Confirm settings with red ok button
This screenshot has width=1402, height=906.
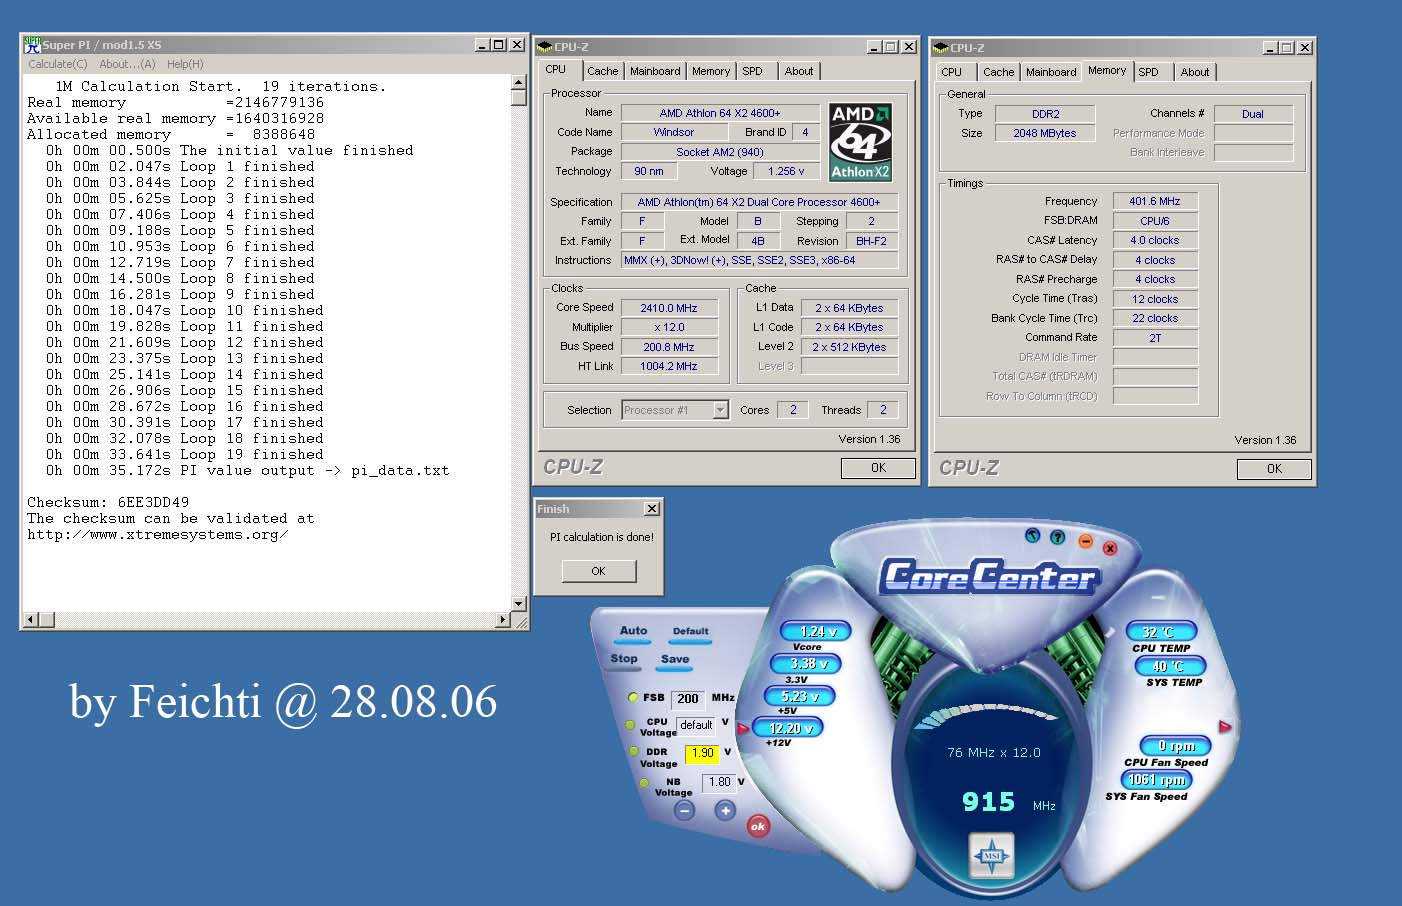pos(758,826)
